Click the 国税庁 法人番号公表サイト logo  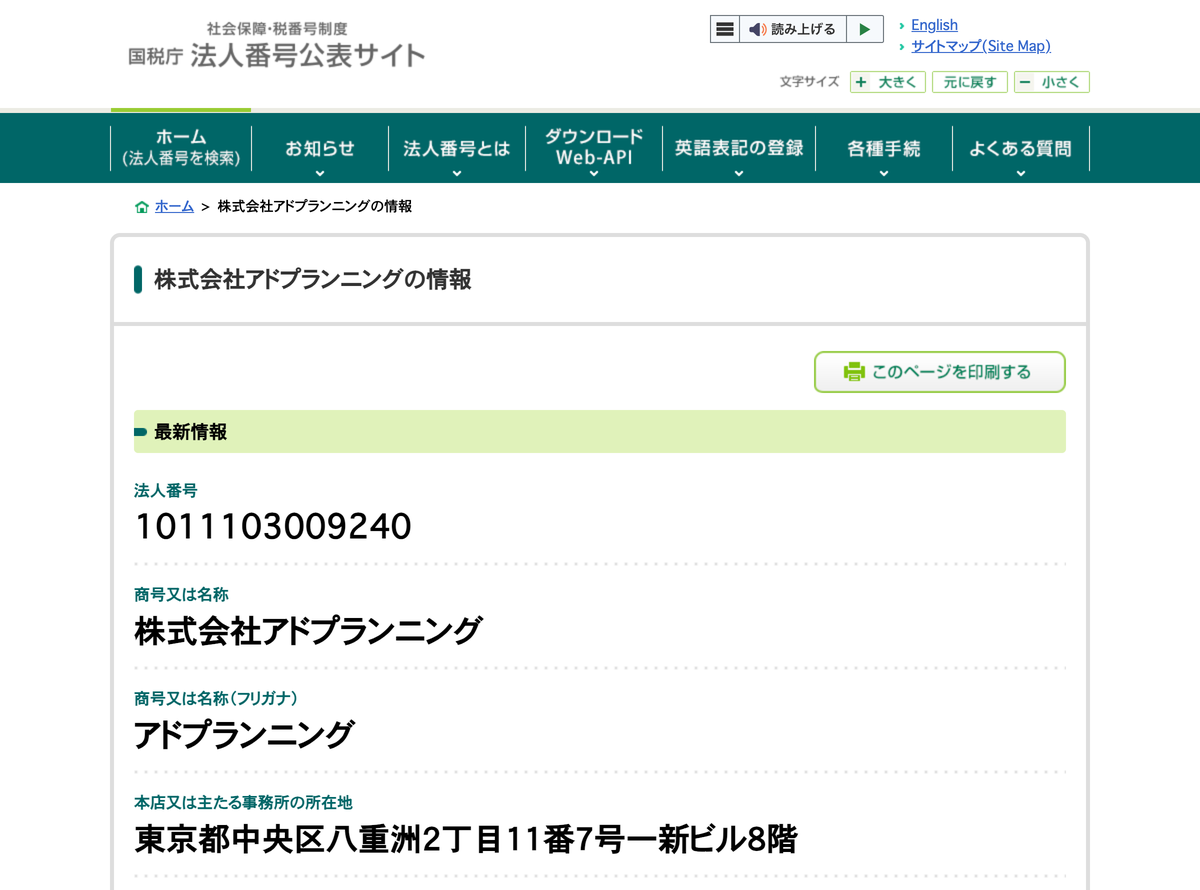277,46
